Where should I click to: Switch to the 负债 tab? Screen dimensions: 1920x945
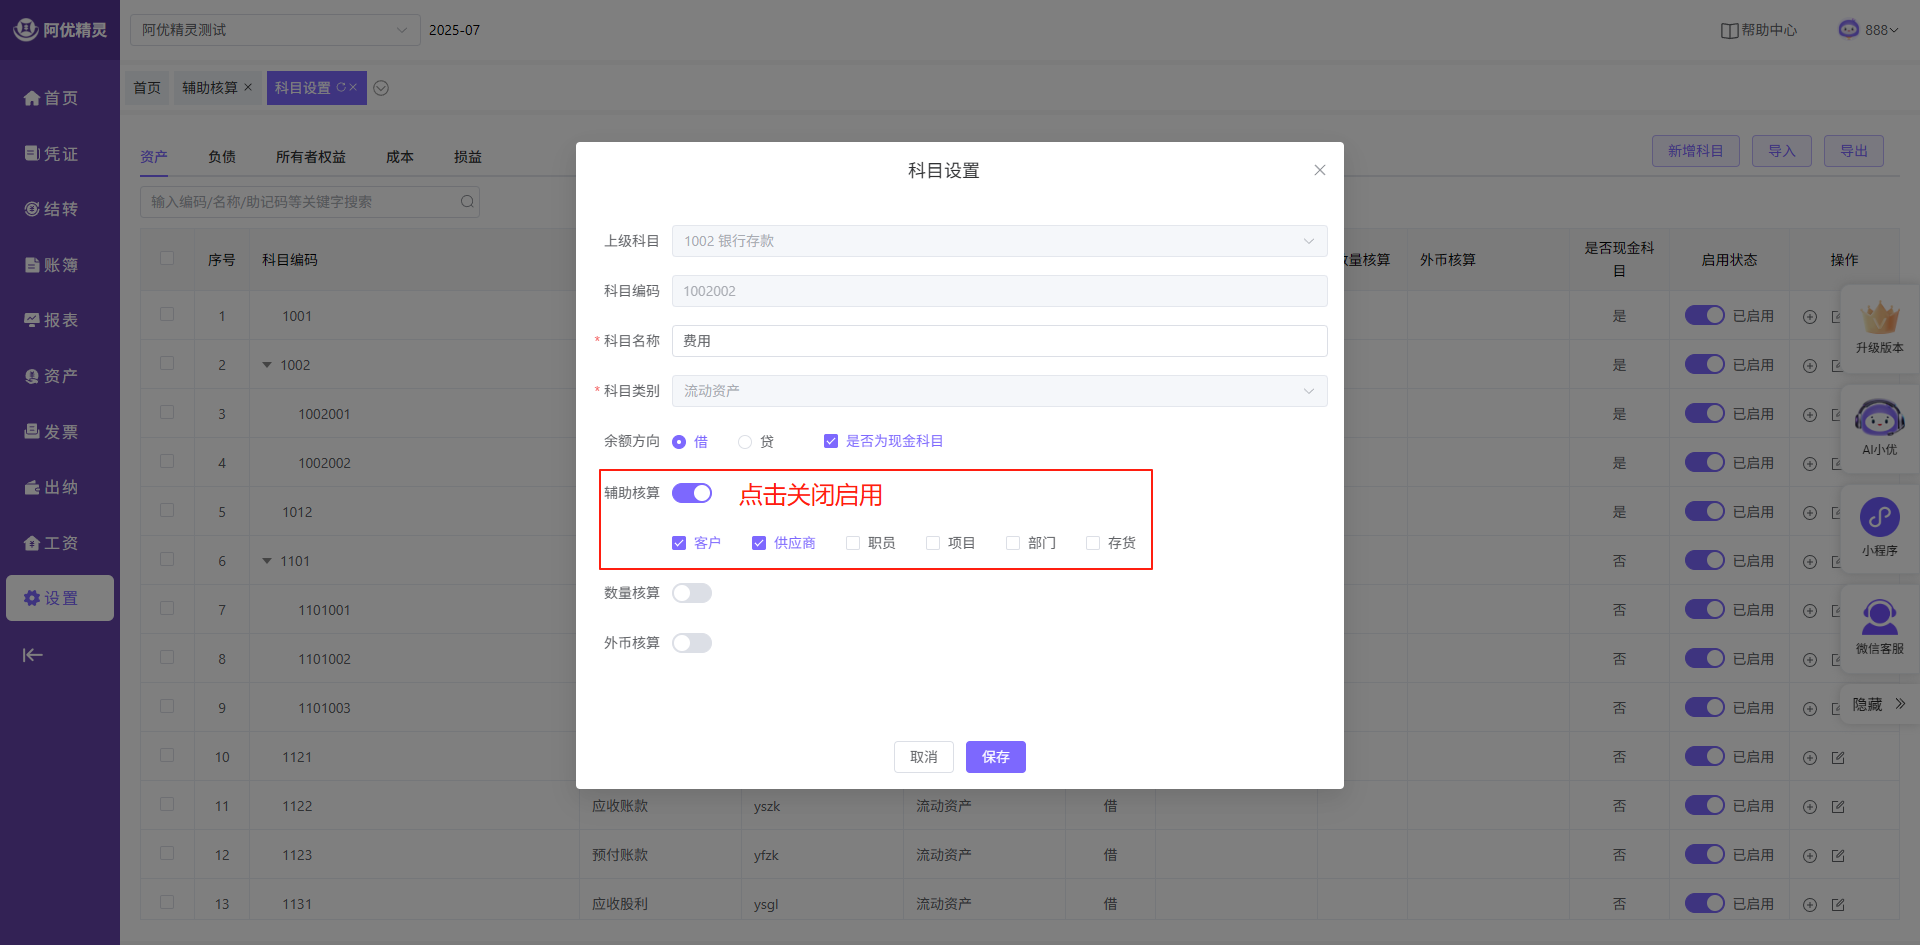[222, 157]
